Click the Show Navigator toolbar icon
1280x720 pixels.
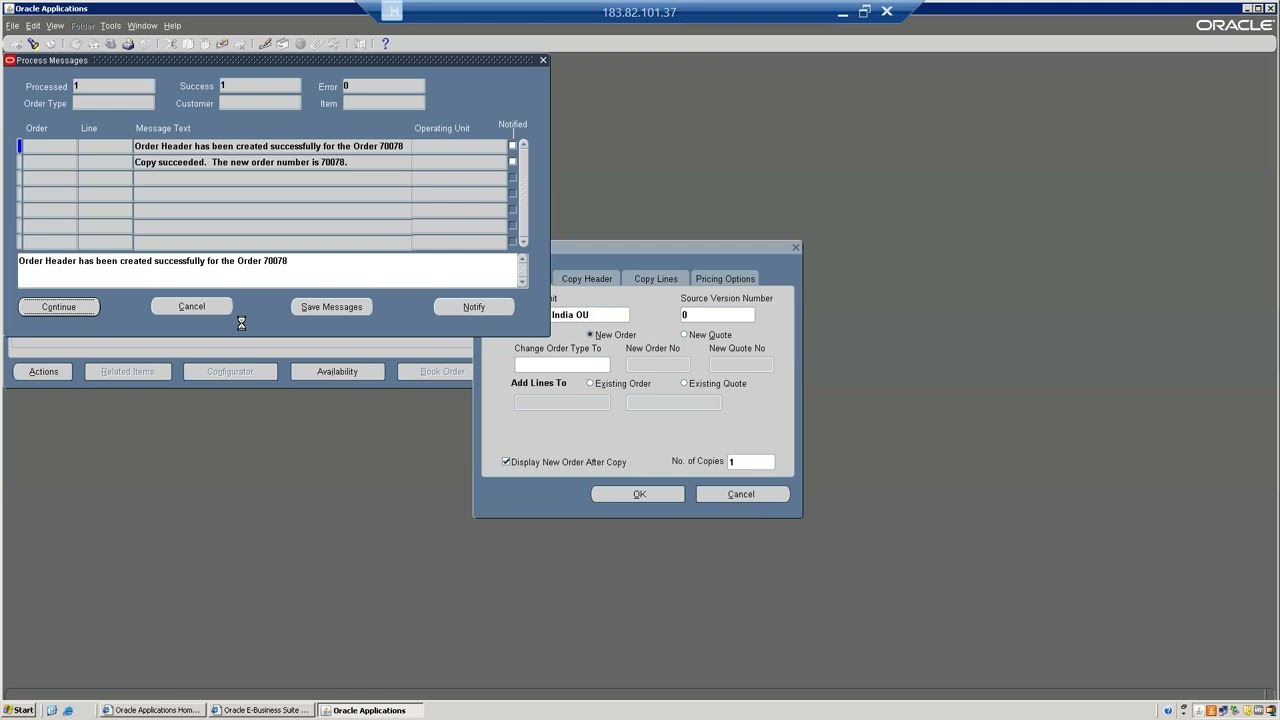50,44
